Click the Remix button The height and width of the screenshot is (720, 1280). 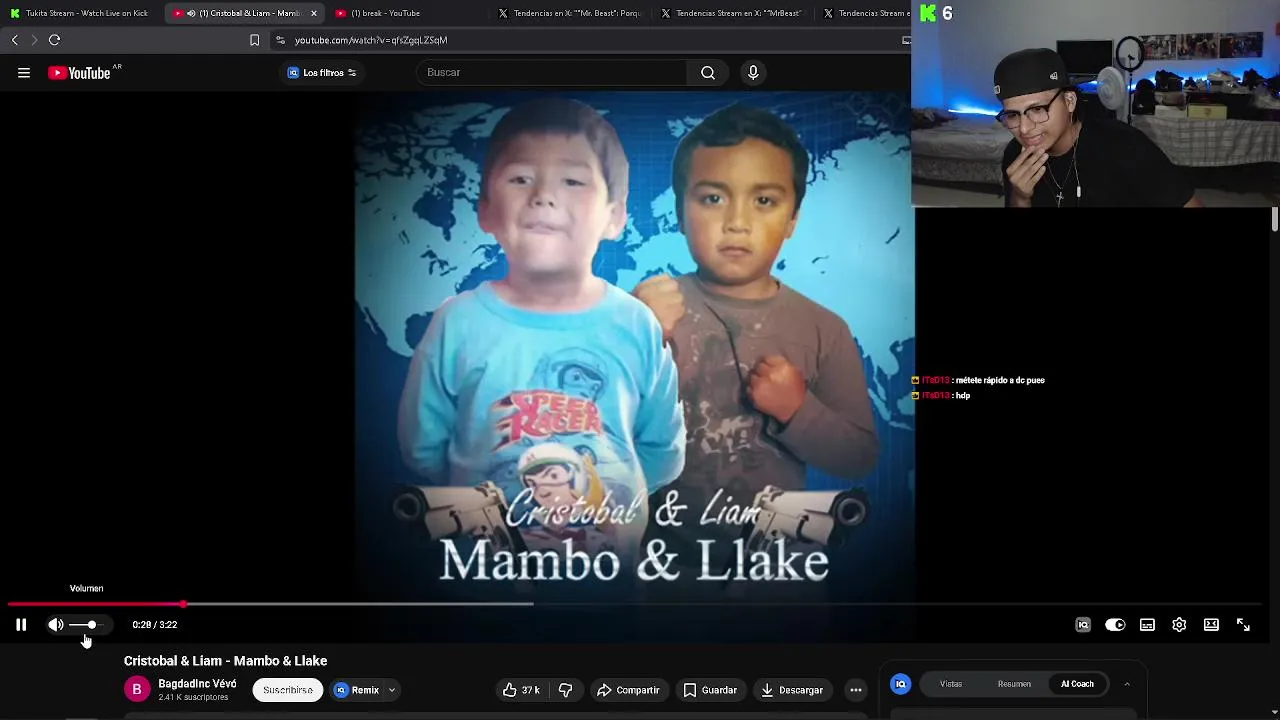click(x=357, y=690)
